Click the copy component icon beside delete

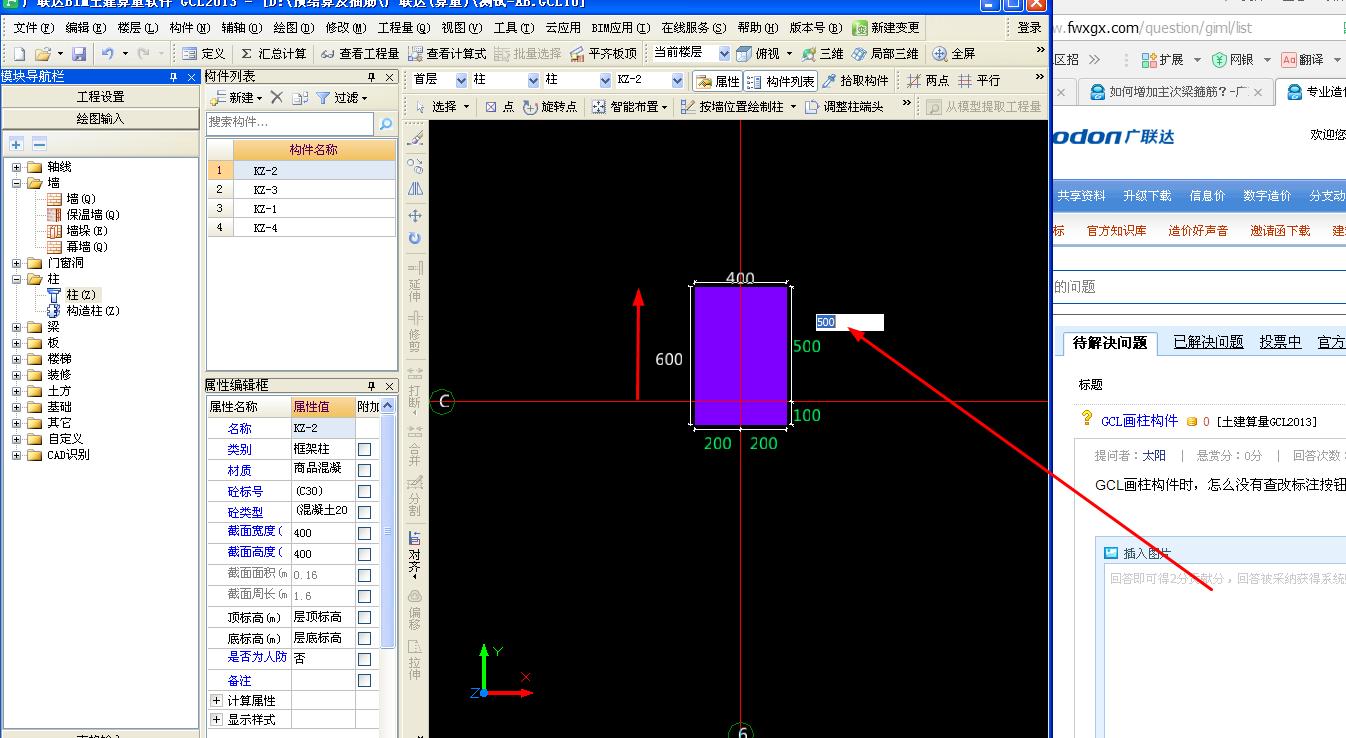300,98
